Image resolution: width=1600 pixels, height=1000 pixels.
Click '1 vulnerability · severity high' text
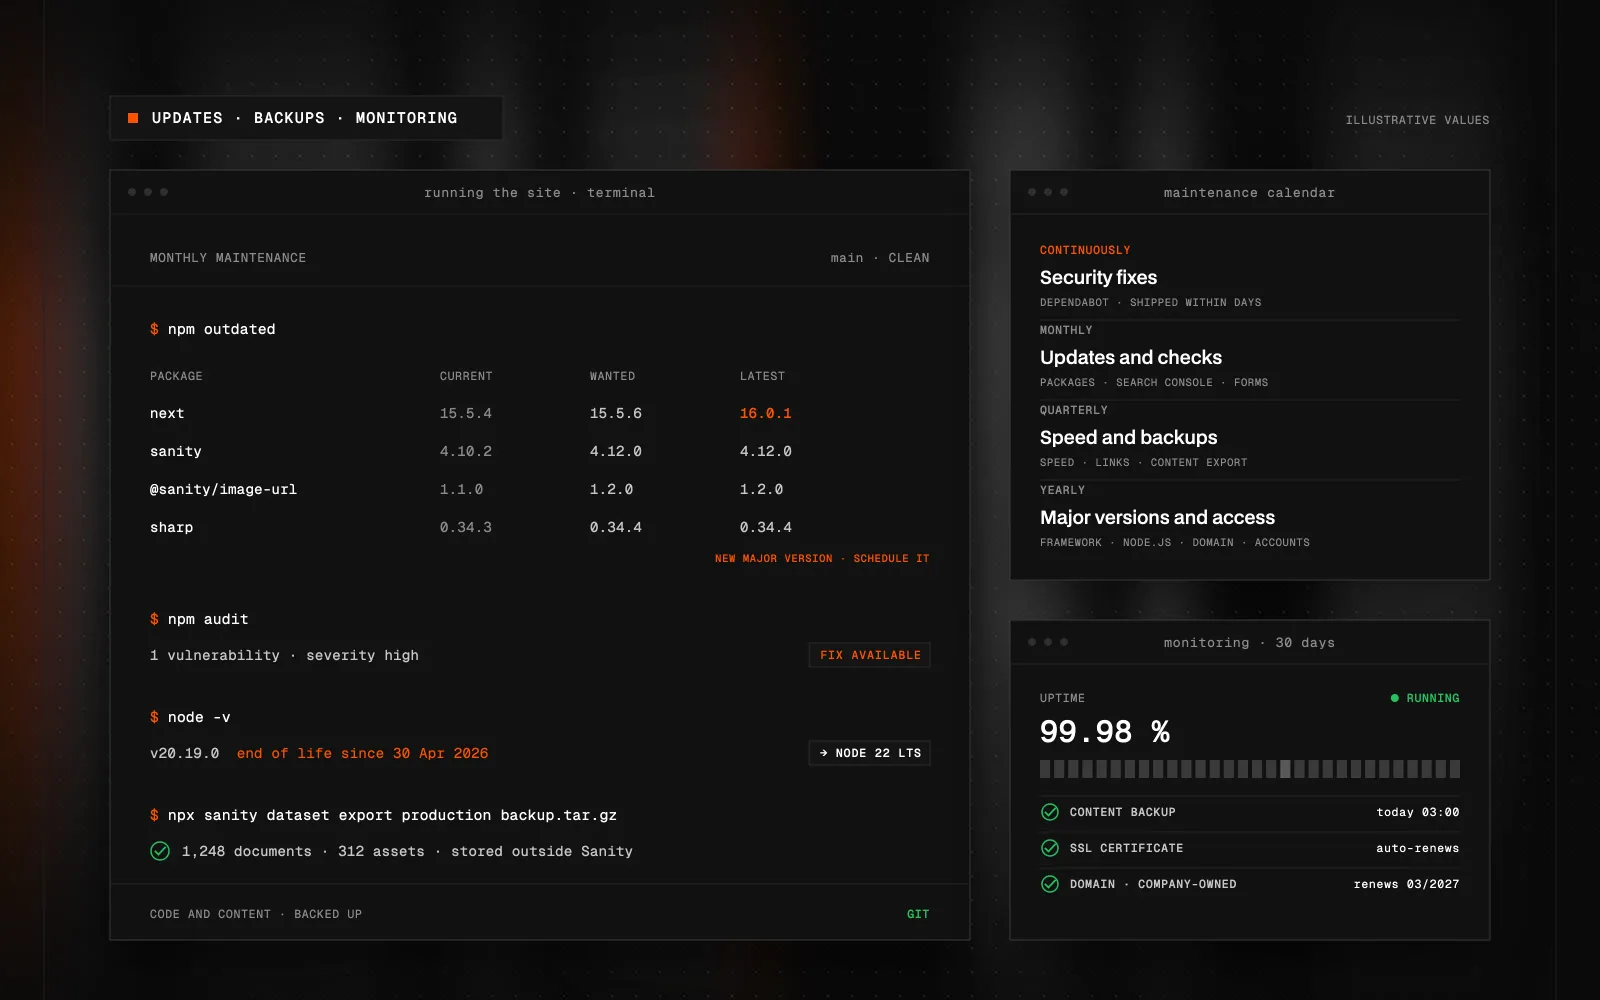coord(284,655)
